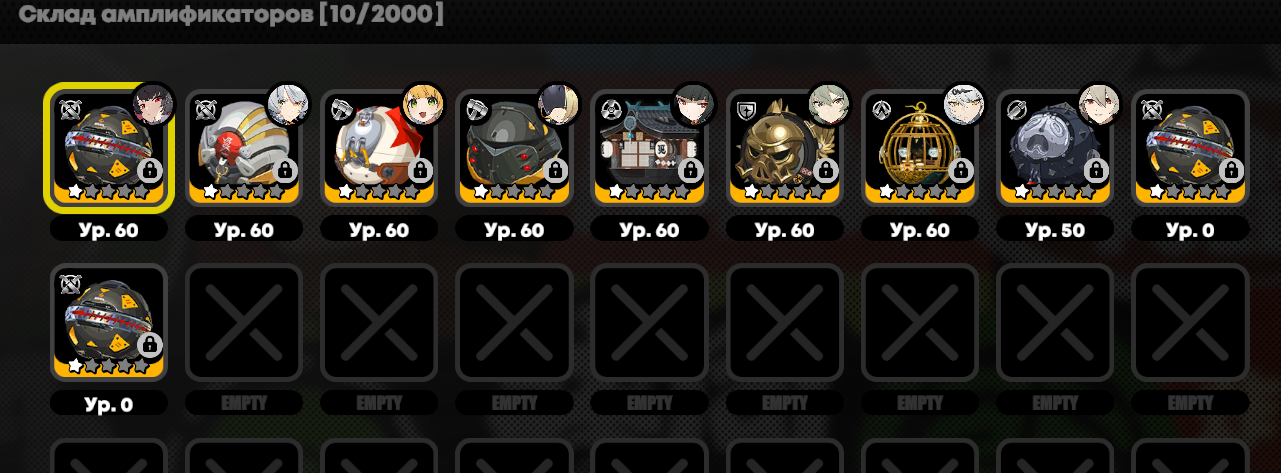The image size is (1281, 473).
Task: Click the dark-haired girl avatar on the selected amplifier
Action: (x=153, y=103)
